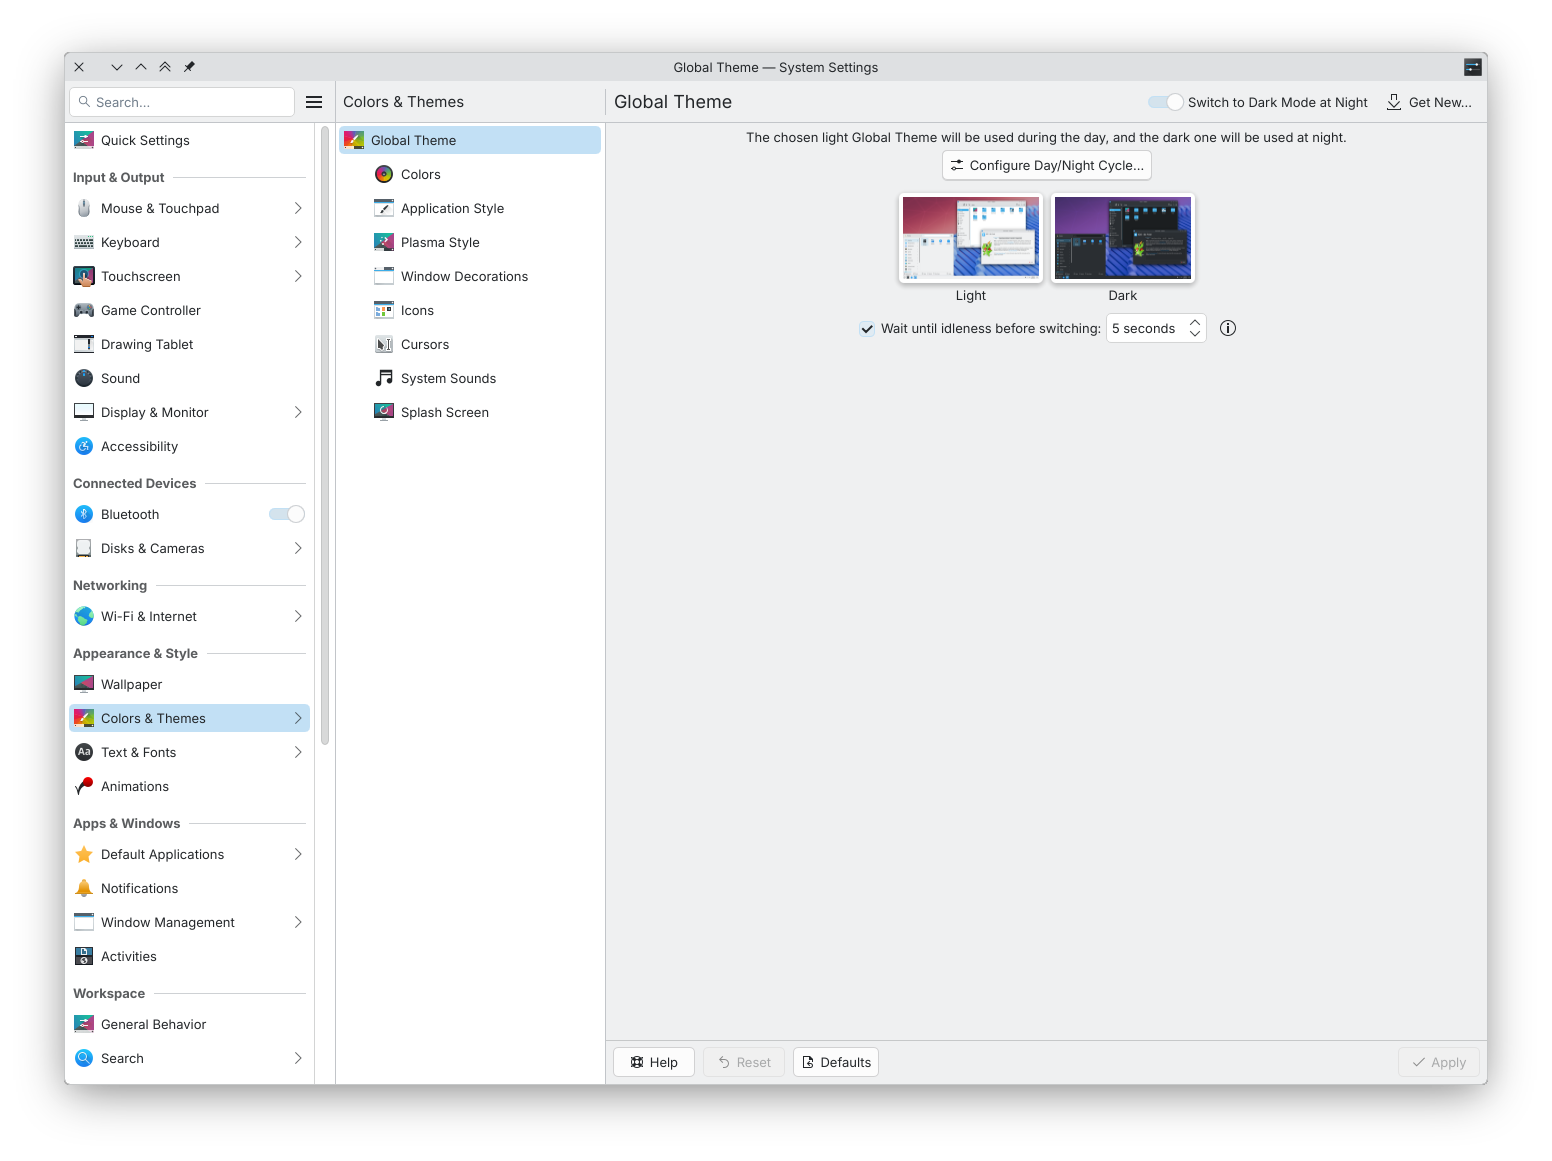Open Game Controller settings via its icon
Image resolution: width=1552 pixels, height=1161 pixels.
[84, 310]
